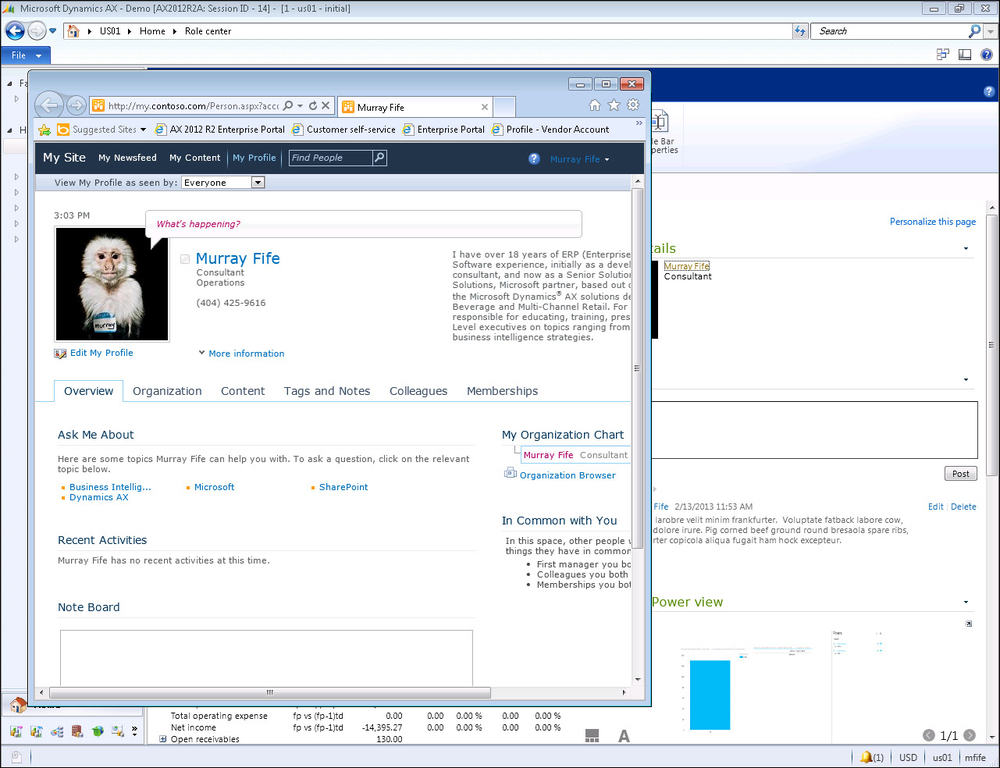Open IE Favorites star icon
Screen dimensions: 1000x768
tap(614, 105)
